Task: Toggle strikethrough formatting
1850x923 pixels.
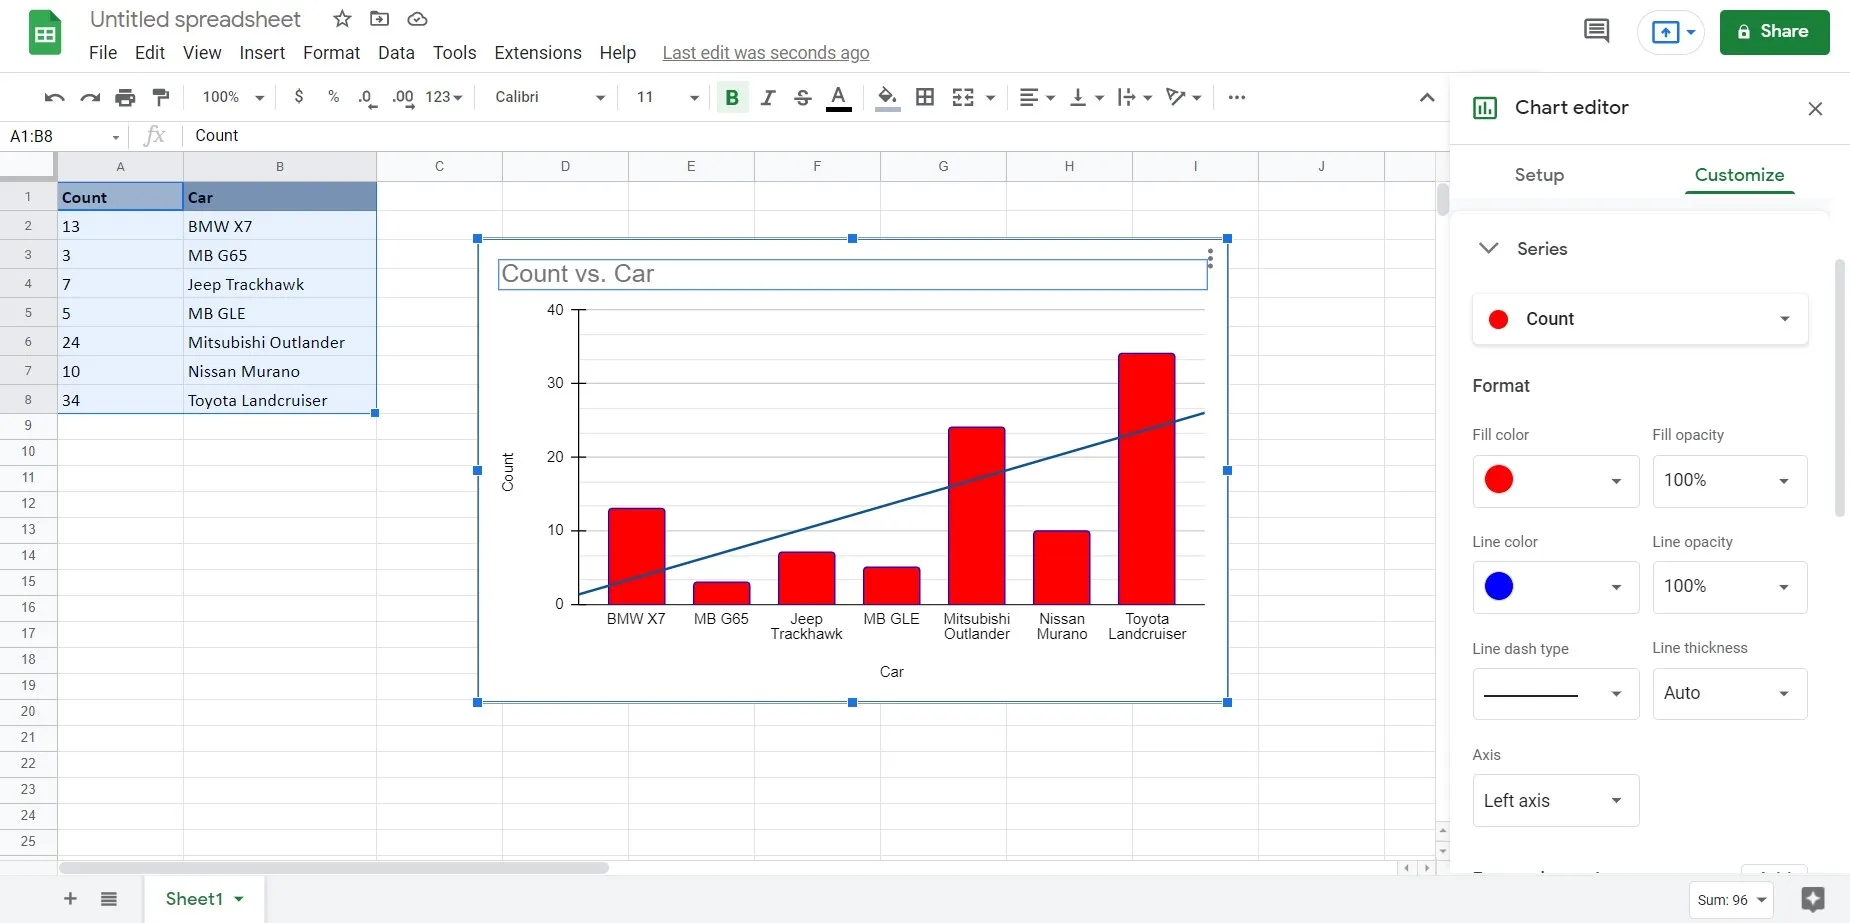Action: 802,97
